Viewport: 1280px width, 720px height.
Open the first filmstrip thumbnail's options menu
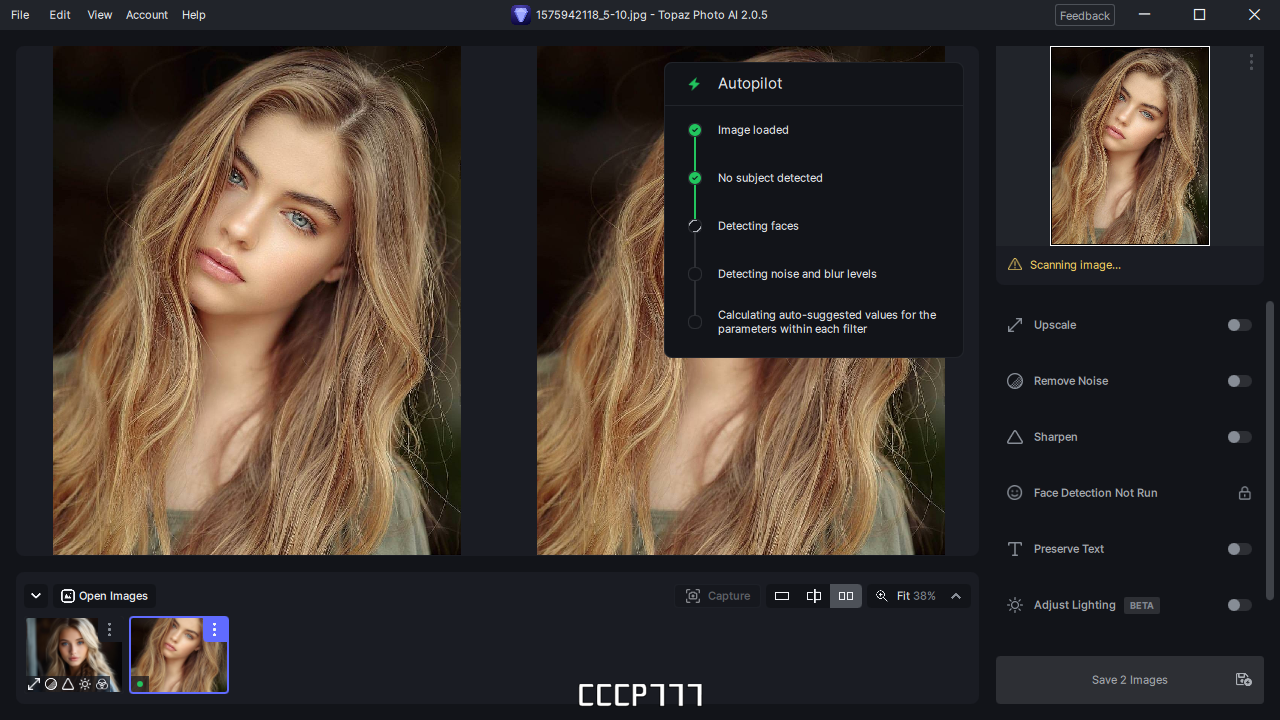pyautogui.click(x=110, y=630)
